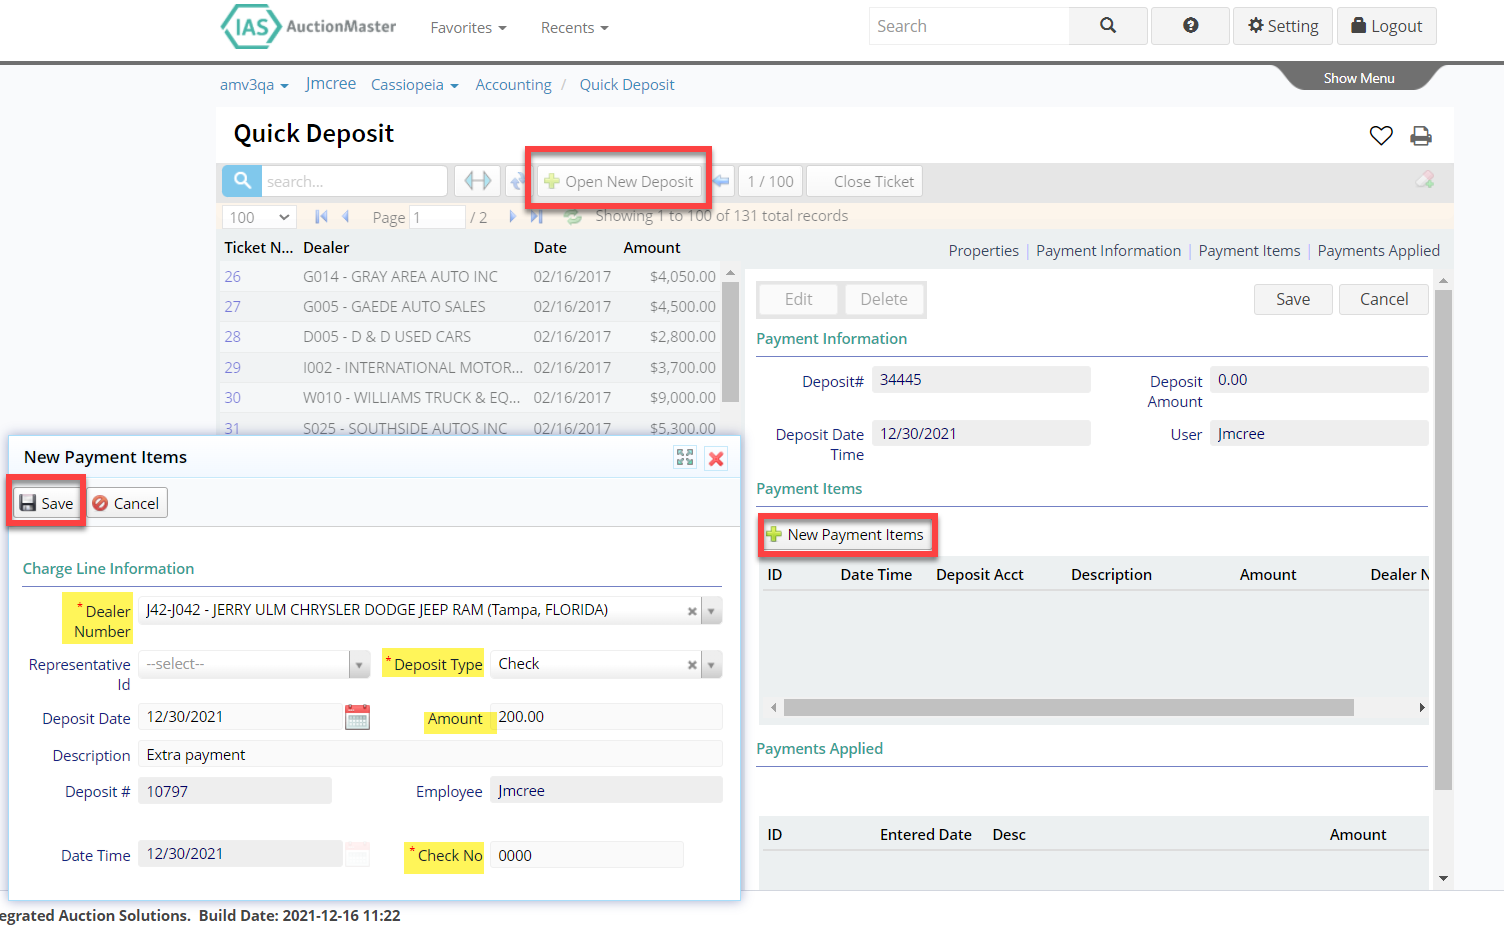The height and width of the screenshot is (933, 1504).
Task: Click New Payment Items button
Action: (846, 535)
